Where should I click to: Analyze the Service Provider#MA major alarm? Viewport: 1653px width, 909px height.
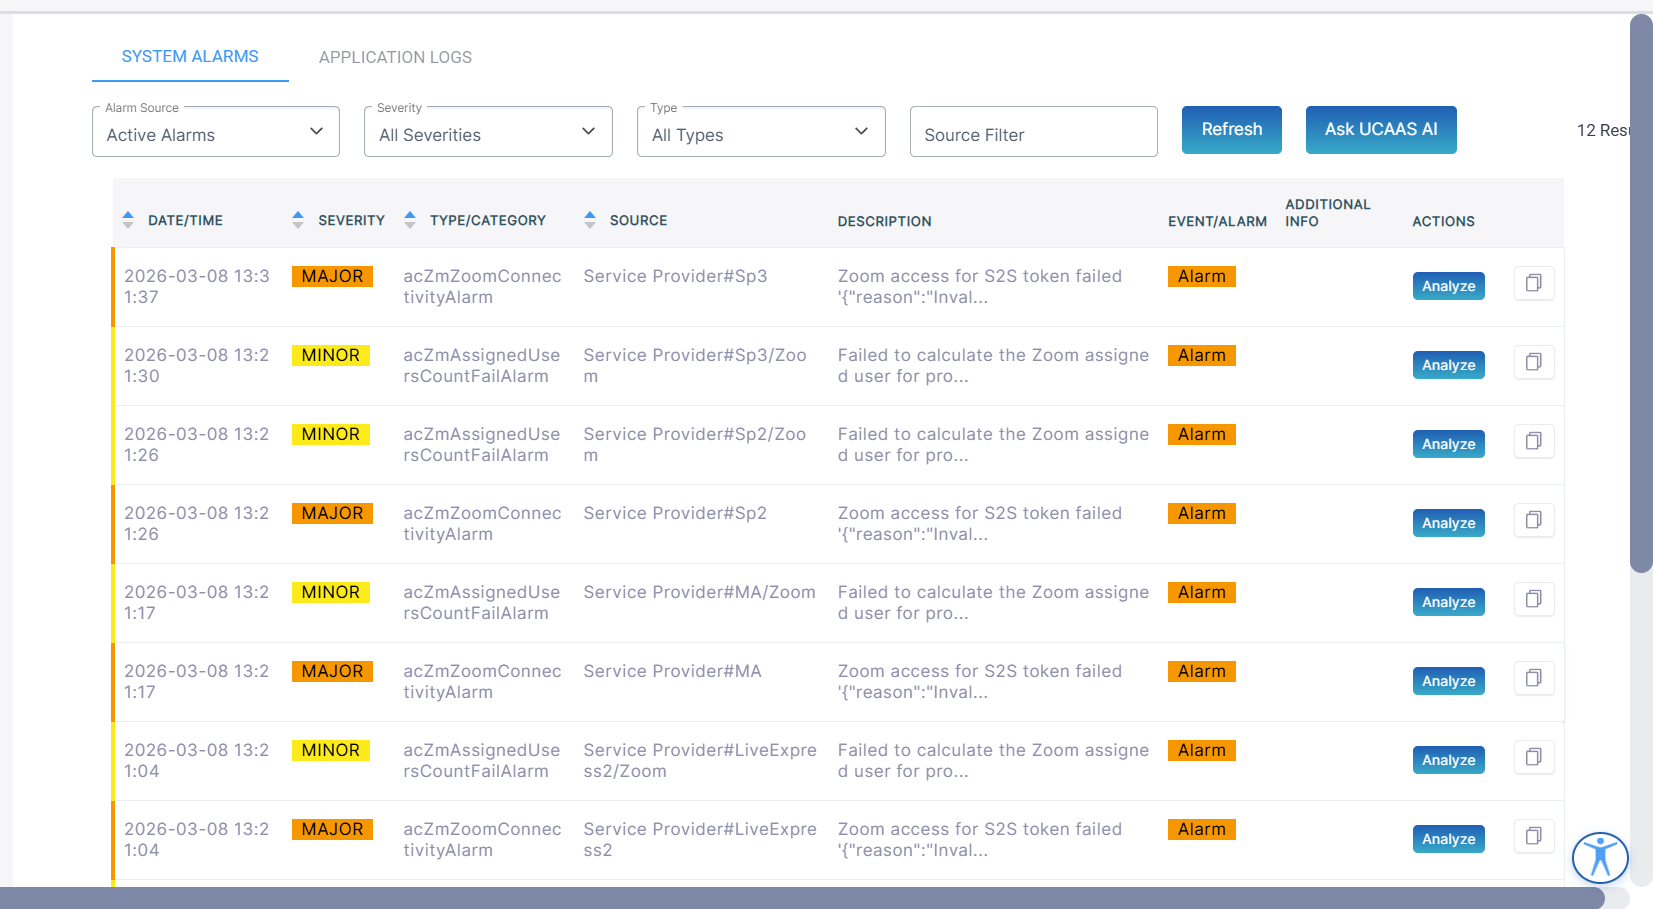1448,681
